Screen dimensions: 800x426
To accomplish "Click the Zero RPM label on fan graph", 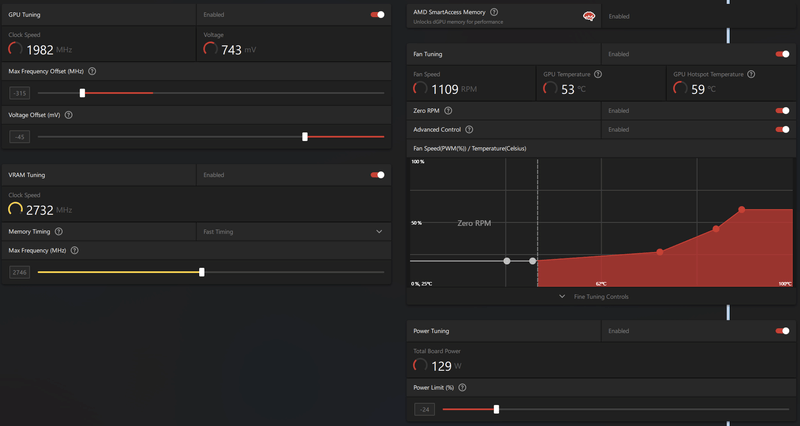I will tap(474, 223).
